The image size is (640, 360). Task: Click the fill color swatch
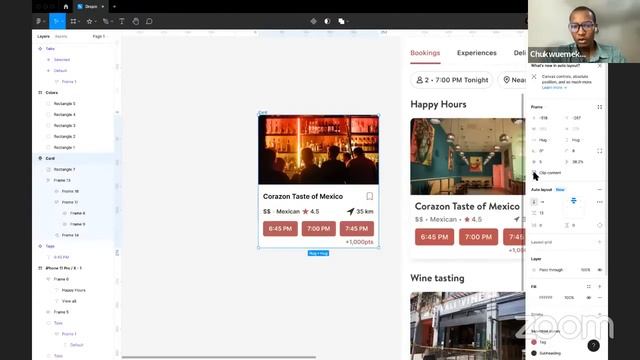[534, 298]
